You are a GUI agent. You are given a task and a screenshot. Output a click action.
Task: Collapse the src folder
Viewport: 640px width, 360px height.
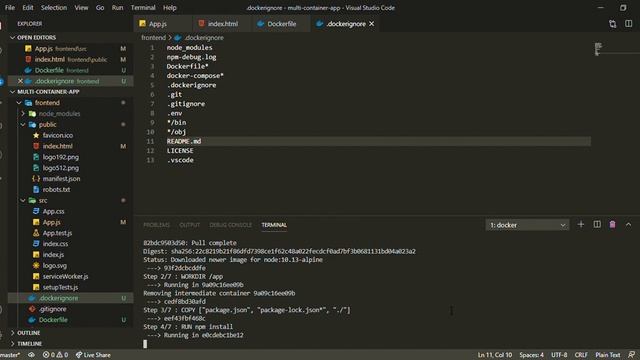click(x=23, y=200)
